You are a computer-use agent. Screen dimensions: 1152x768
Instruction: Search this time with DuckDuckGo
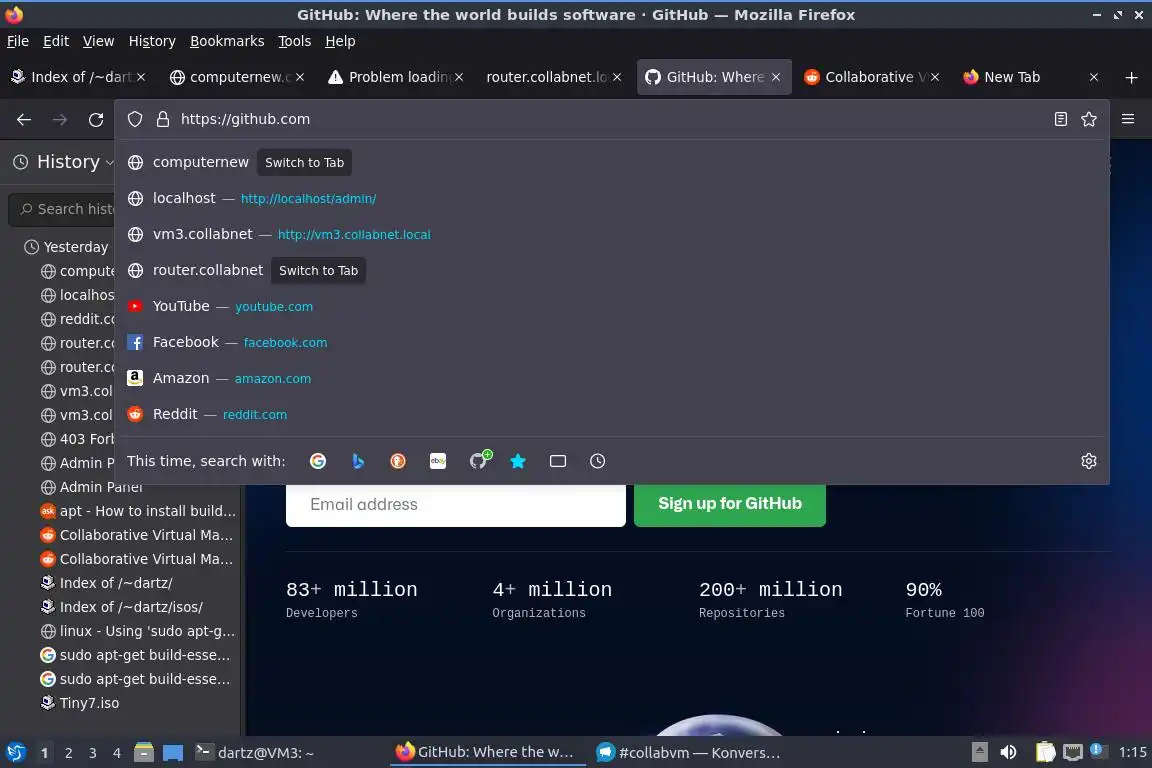[x=397, y=461]
